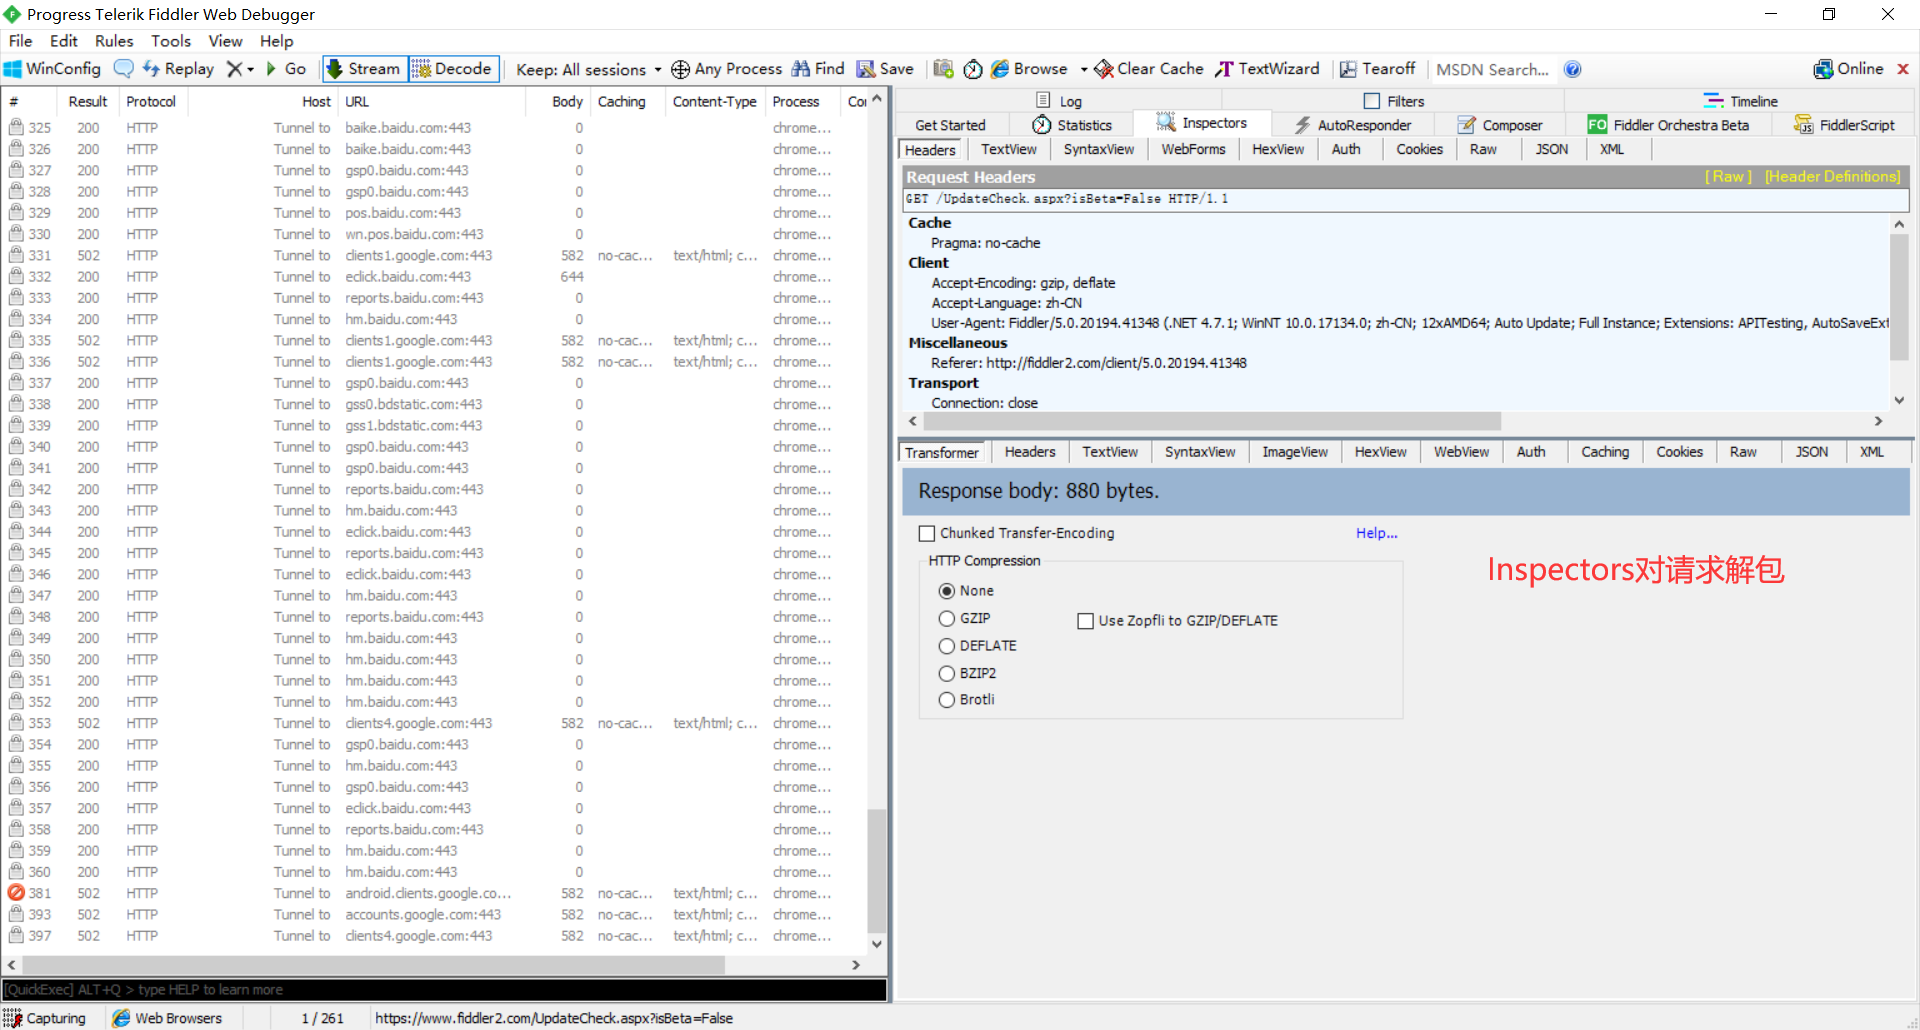The image size is (1920, 1030).
Task: Click the request headers horizontal scrollbar
Action: (x=1211, y=421)
